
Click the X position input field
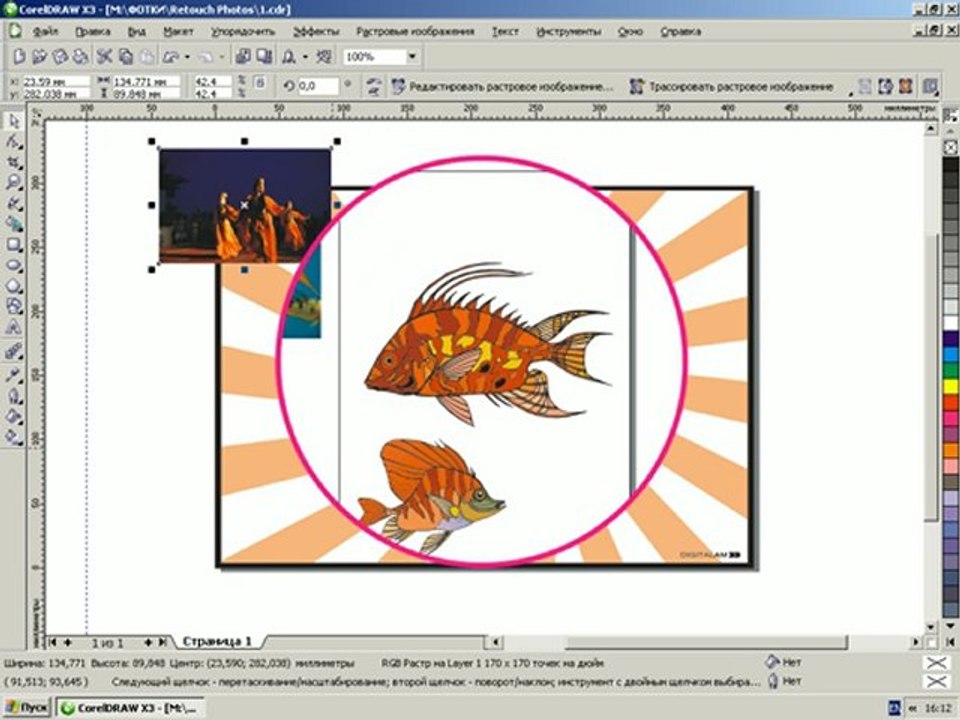point(56,81)
